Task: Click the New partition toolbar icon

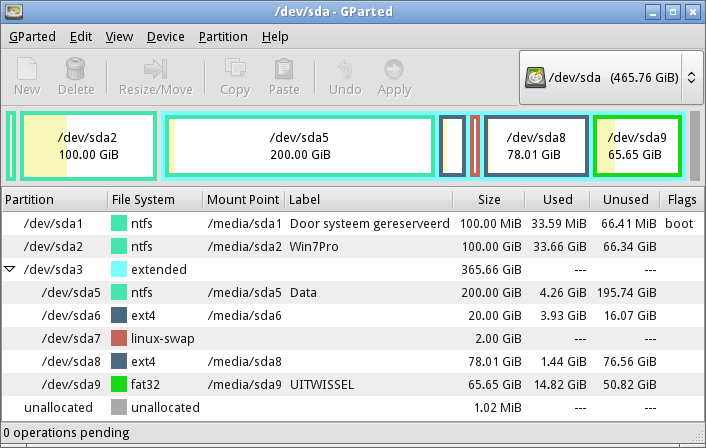Action: pyautogui.click(x=27, y=70)
